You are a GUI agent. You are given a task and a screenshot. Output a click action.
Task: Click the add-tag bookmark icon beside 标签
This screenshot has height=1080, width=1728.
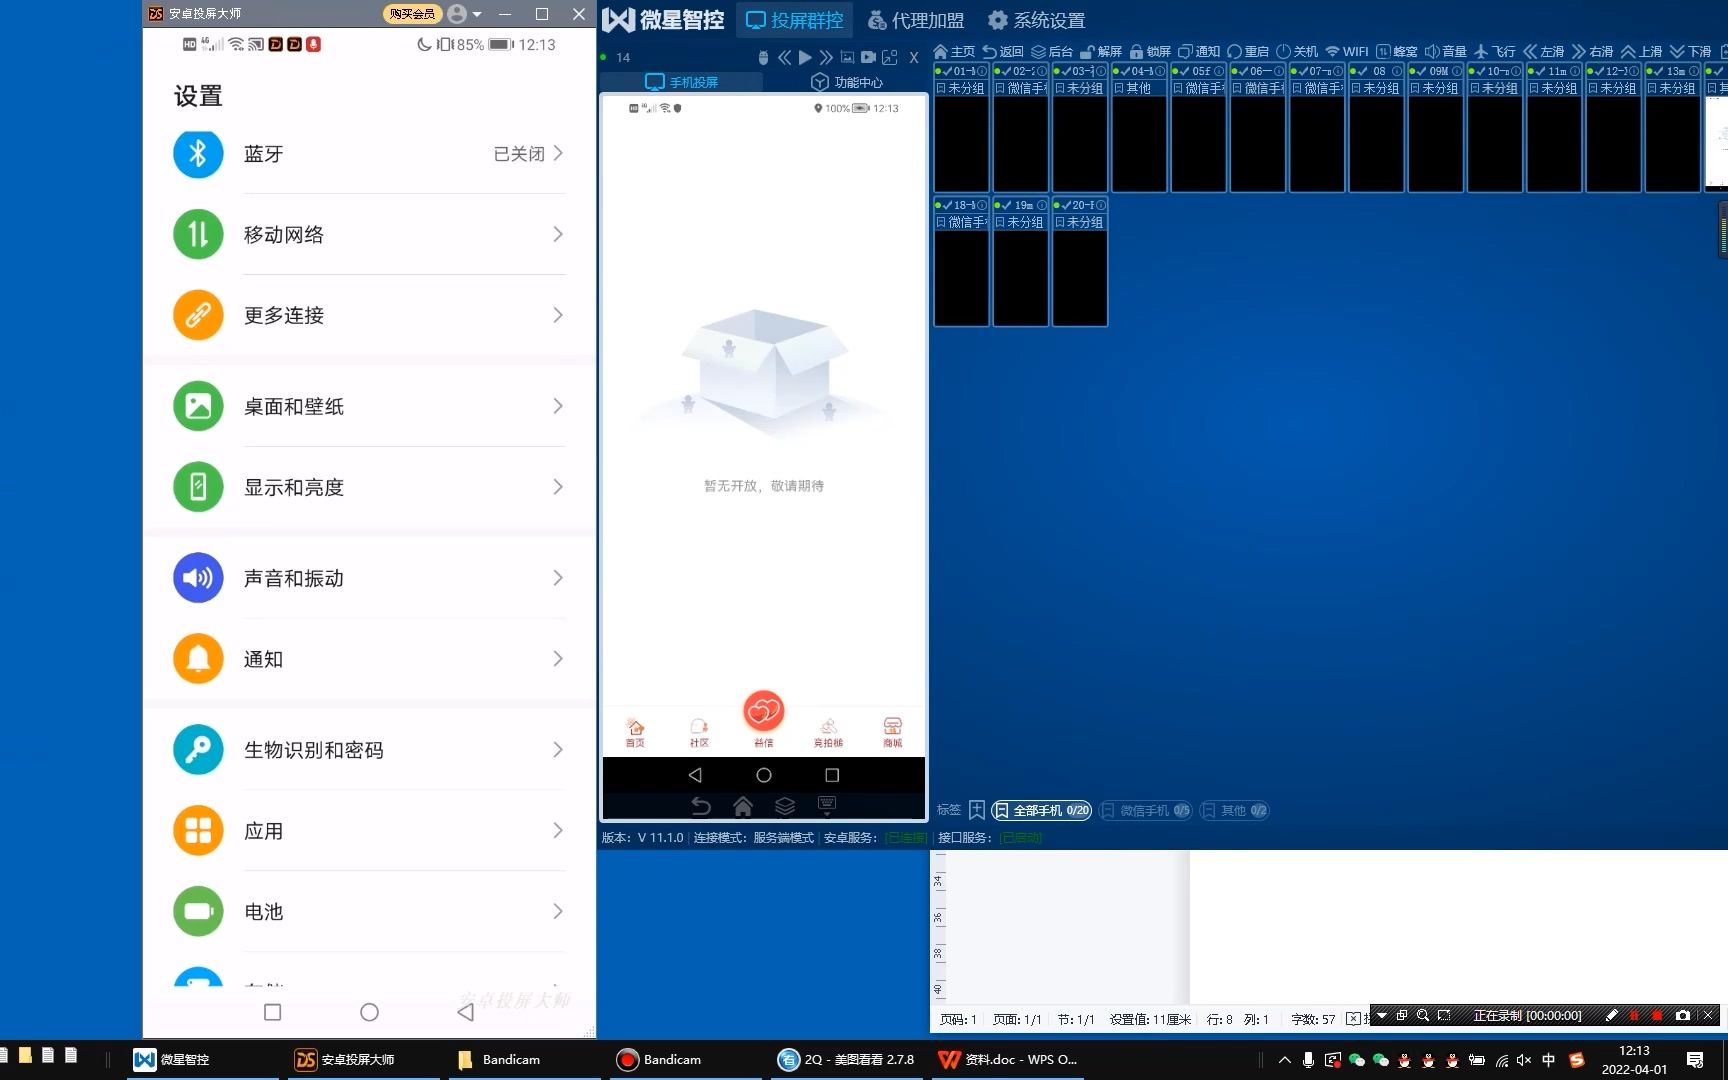[976, 810]
